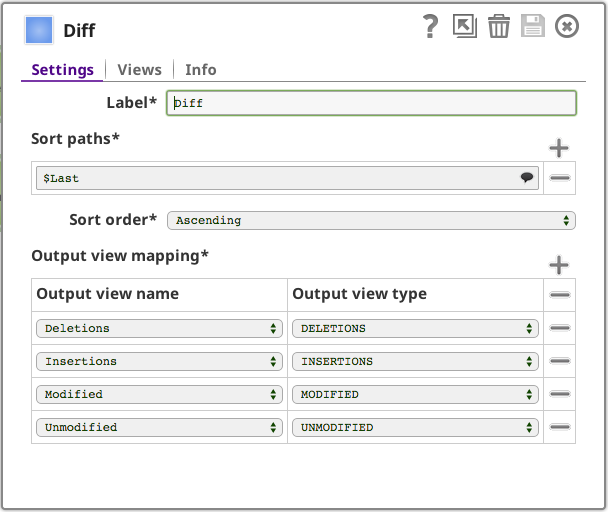
Task: Close the Diff dialog
Action: (x=567, y=27)
